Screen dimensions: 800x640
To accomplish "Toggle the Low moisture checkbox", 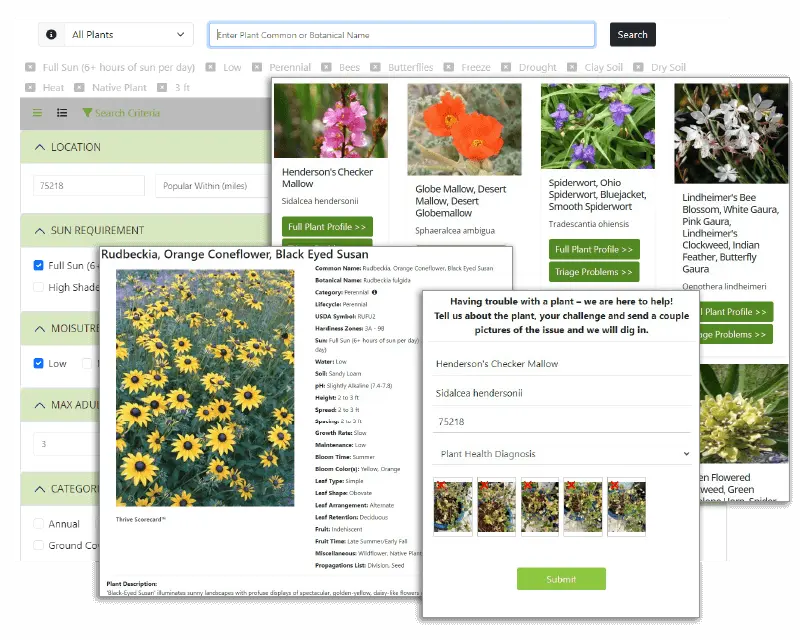I will [x=38, y=363].
